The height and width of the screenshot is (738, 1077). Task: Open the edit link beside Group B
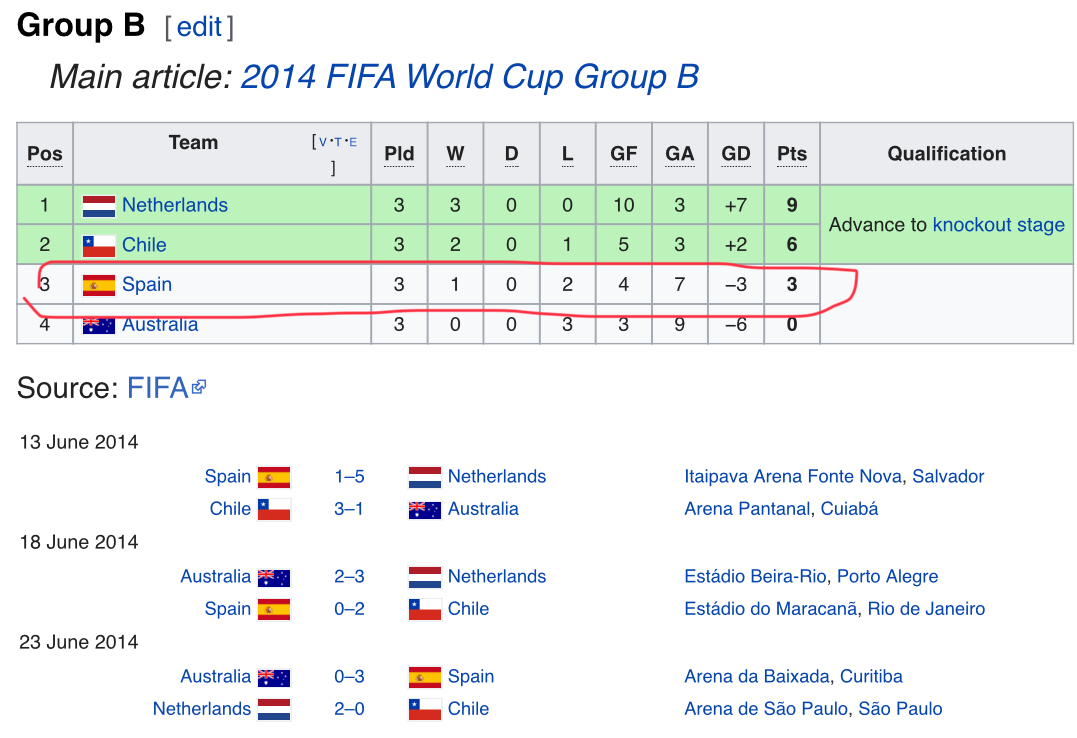(199, 27)
